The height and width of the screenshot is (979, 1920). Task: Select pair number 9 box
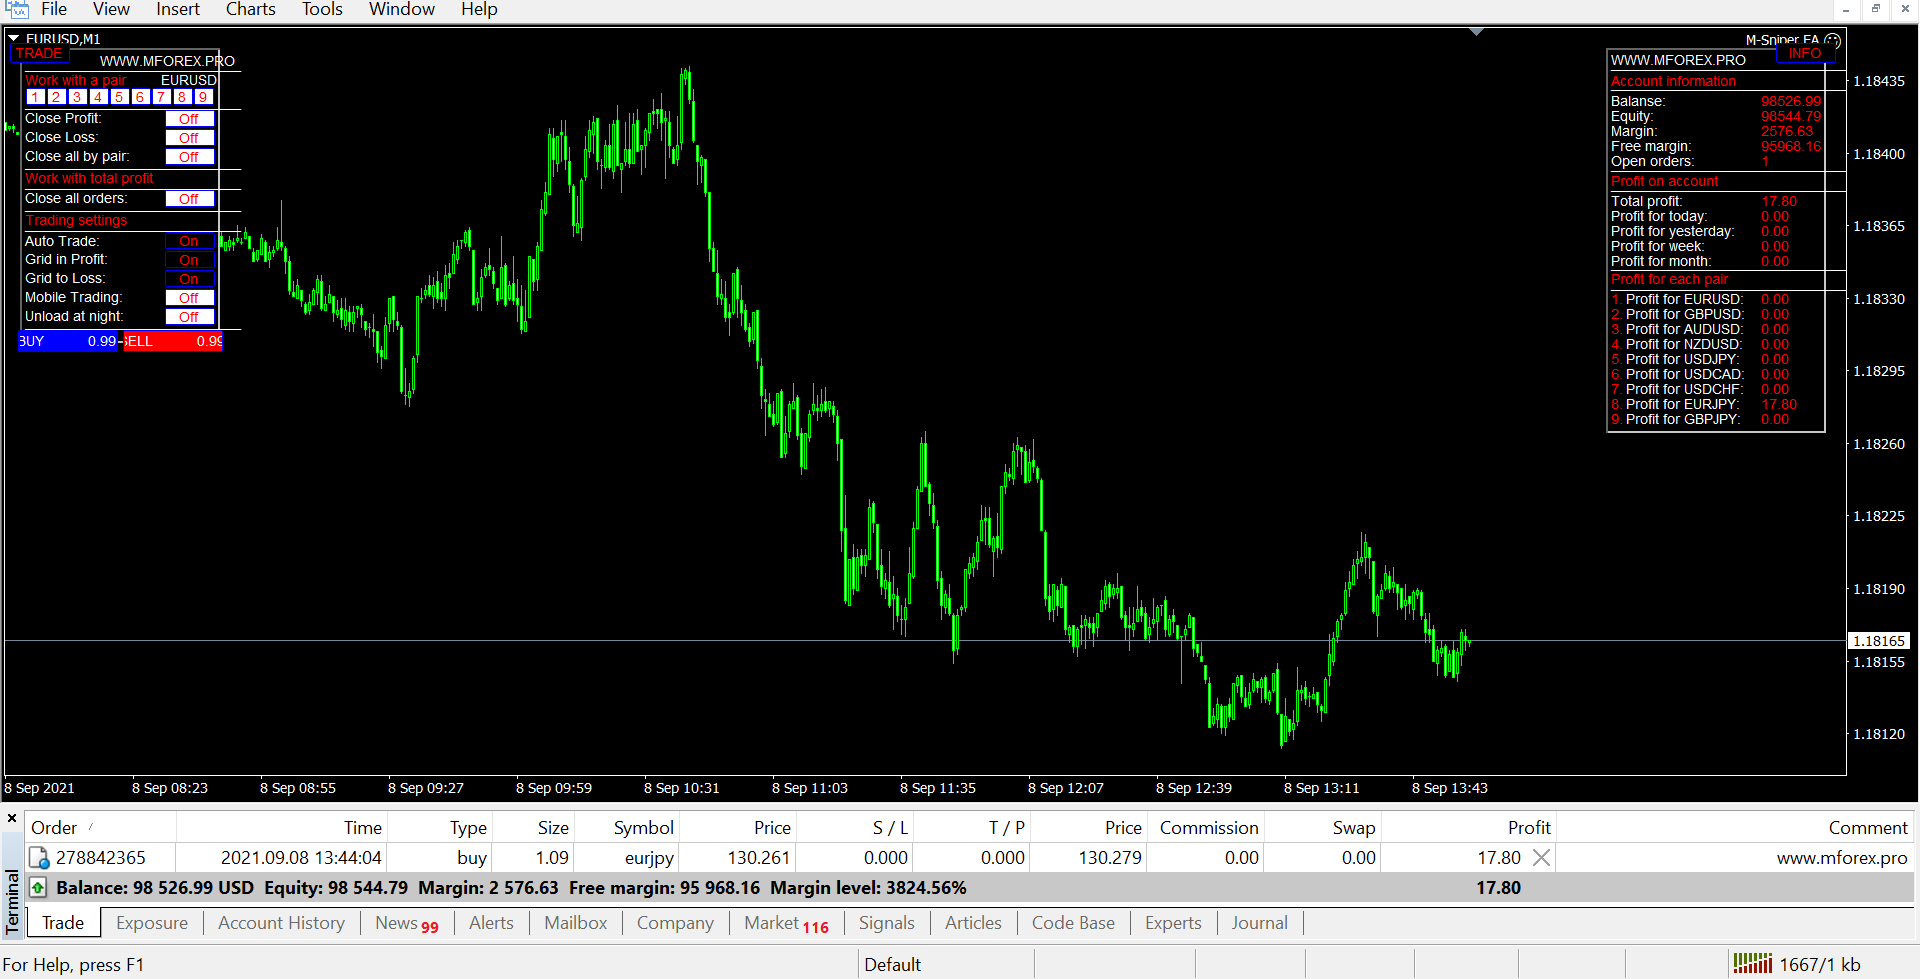(x=203, y=97)
